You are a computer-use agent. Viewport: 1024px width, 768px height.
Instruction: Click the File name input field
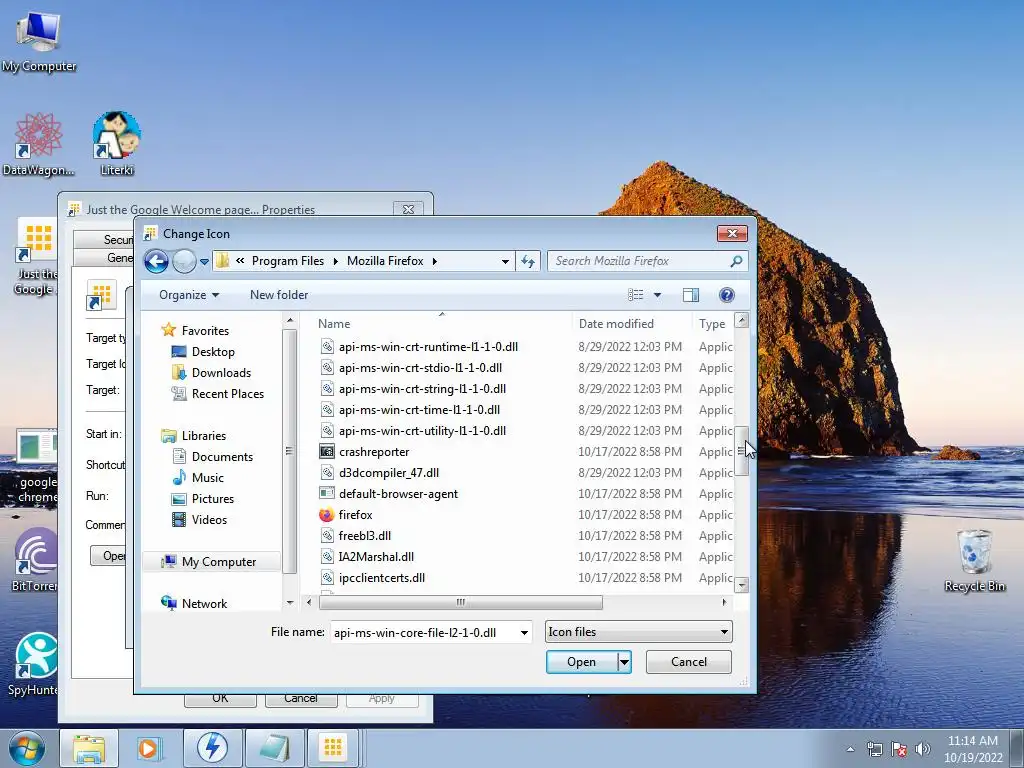[x=424, y=632]
